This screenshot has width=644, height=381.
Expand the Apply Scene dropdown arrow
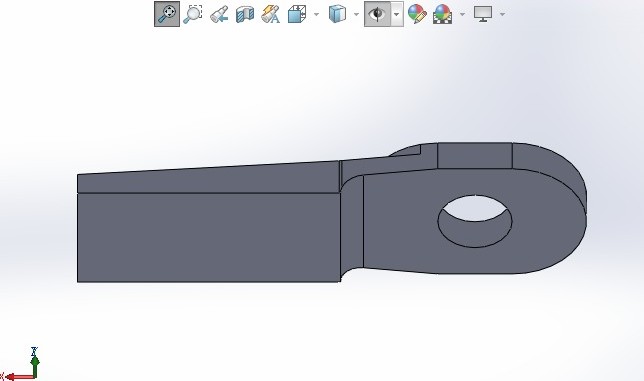click(x=462, y=14)
